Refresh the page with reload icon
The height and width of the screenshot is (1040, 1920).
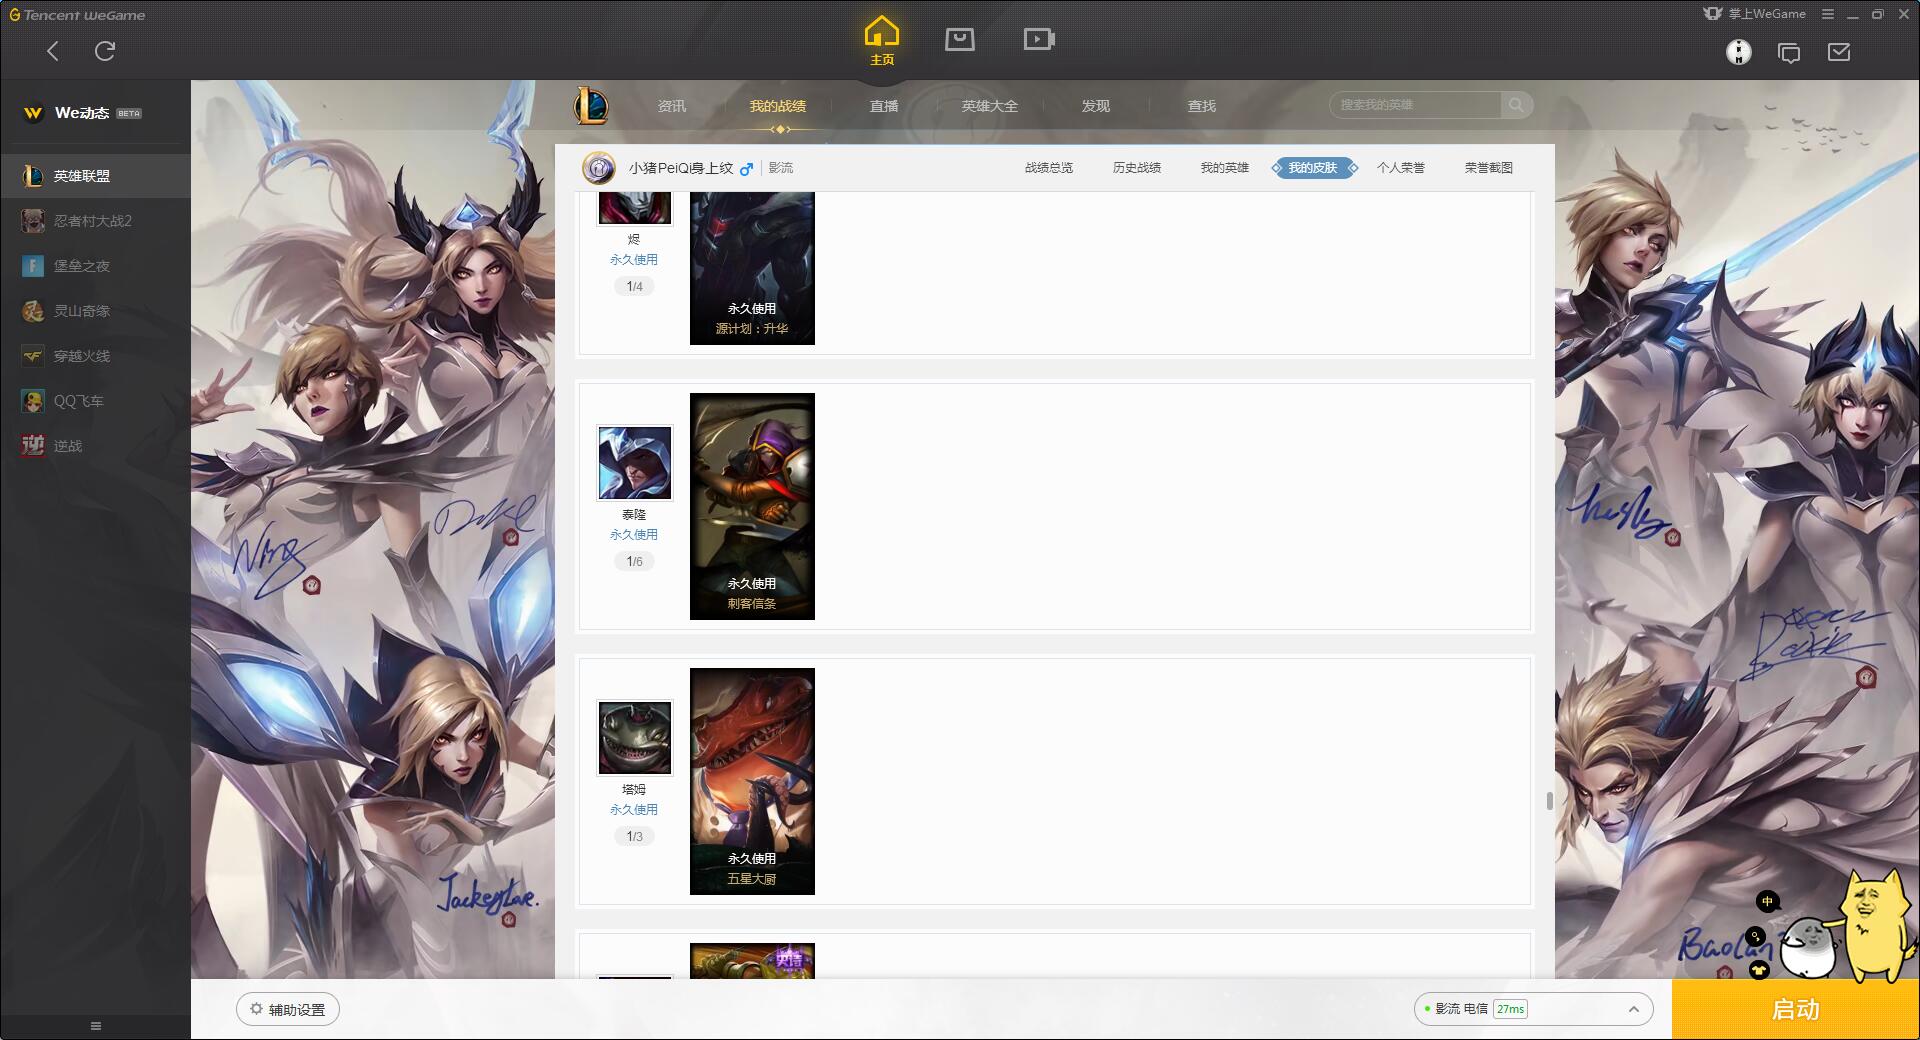pos(105,51)
